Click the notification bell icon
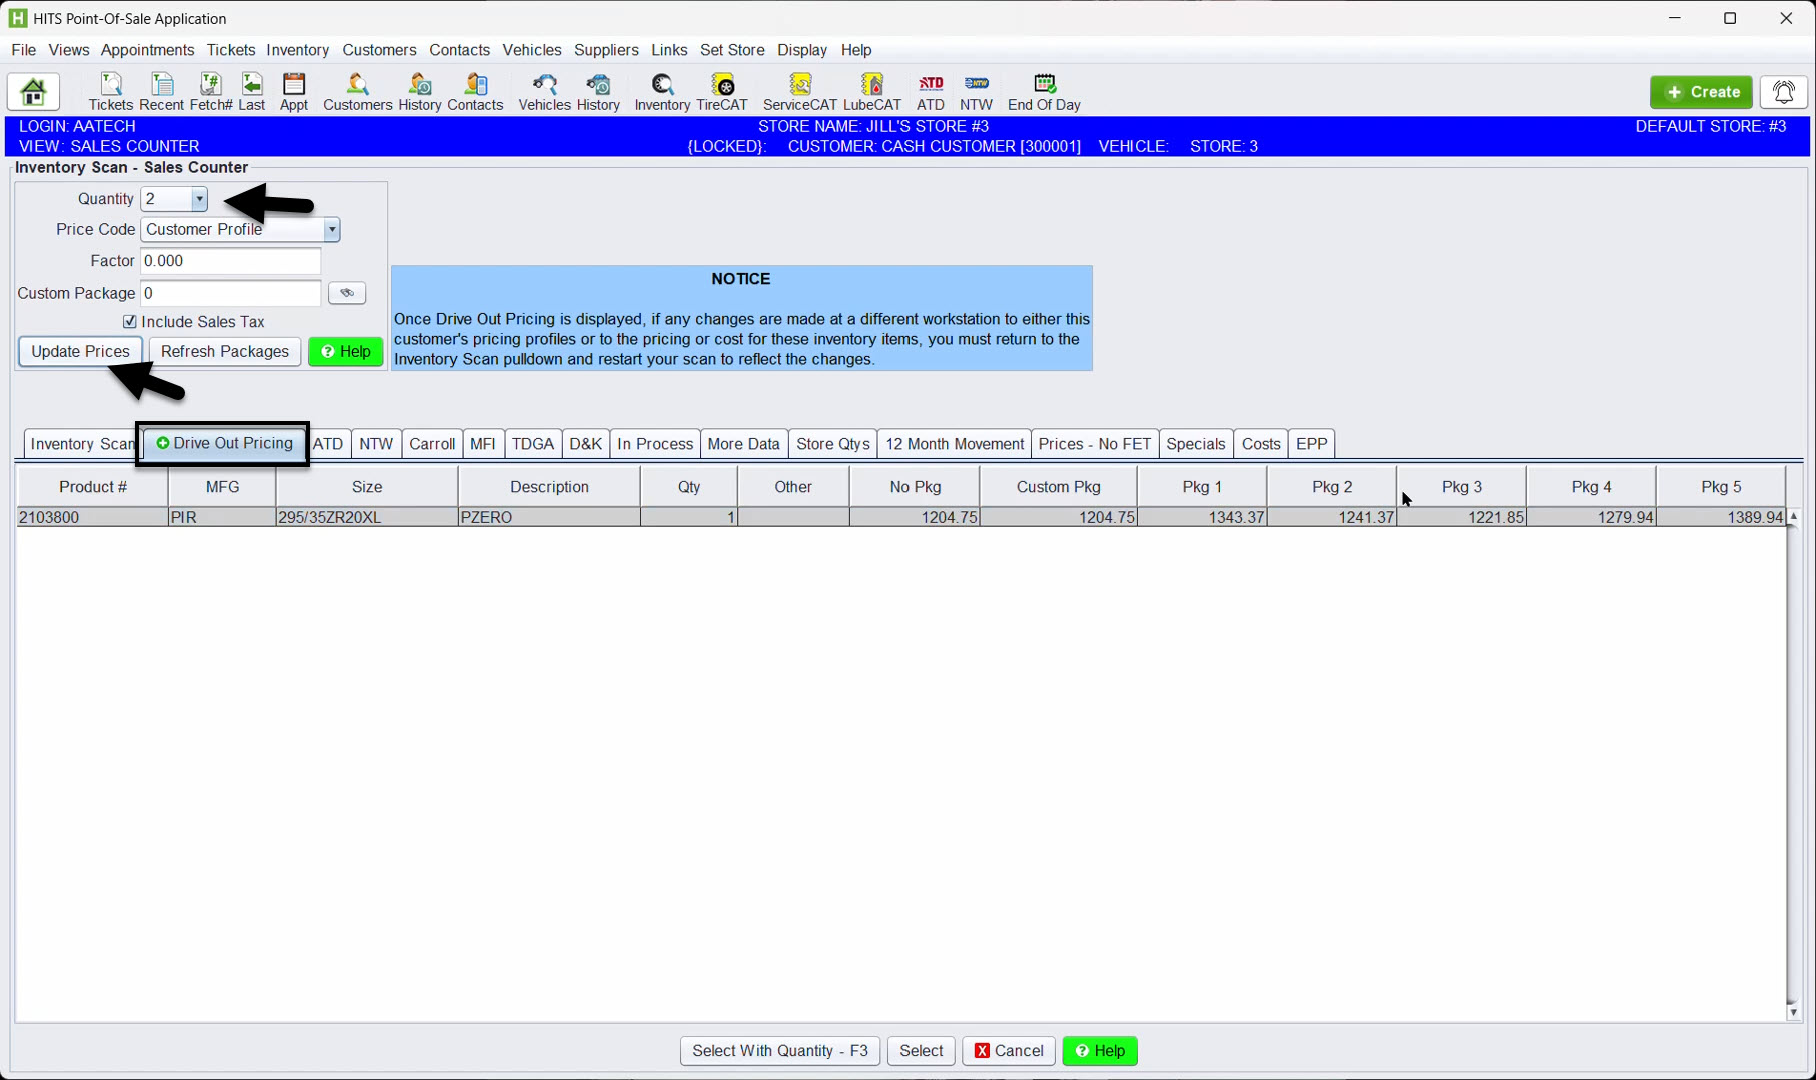The height and width of the screenshot is (1080, 1816). click(x=1783, y=92)
